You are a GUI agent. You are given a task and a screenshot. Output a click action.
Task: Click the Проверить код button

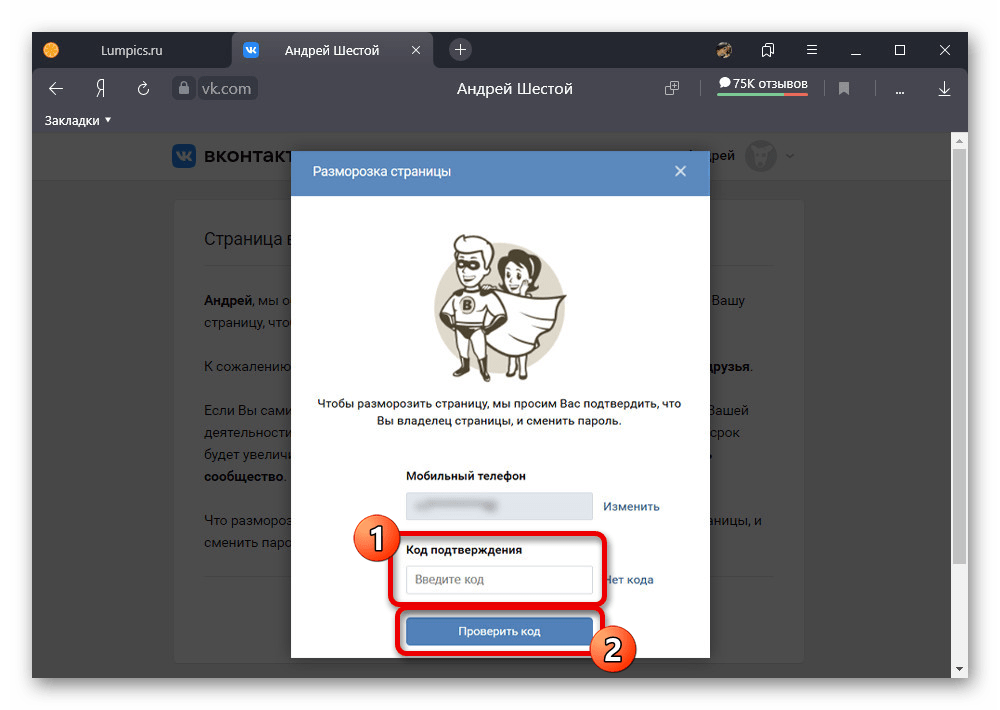tap(499, 631)
